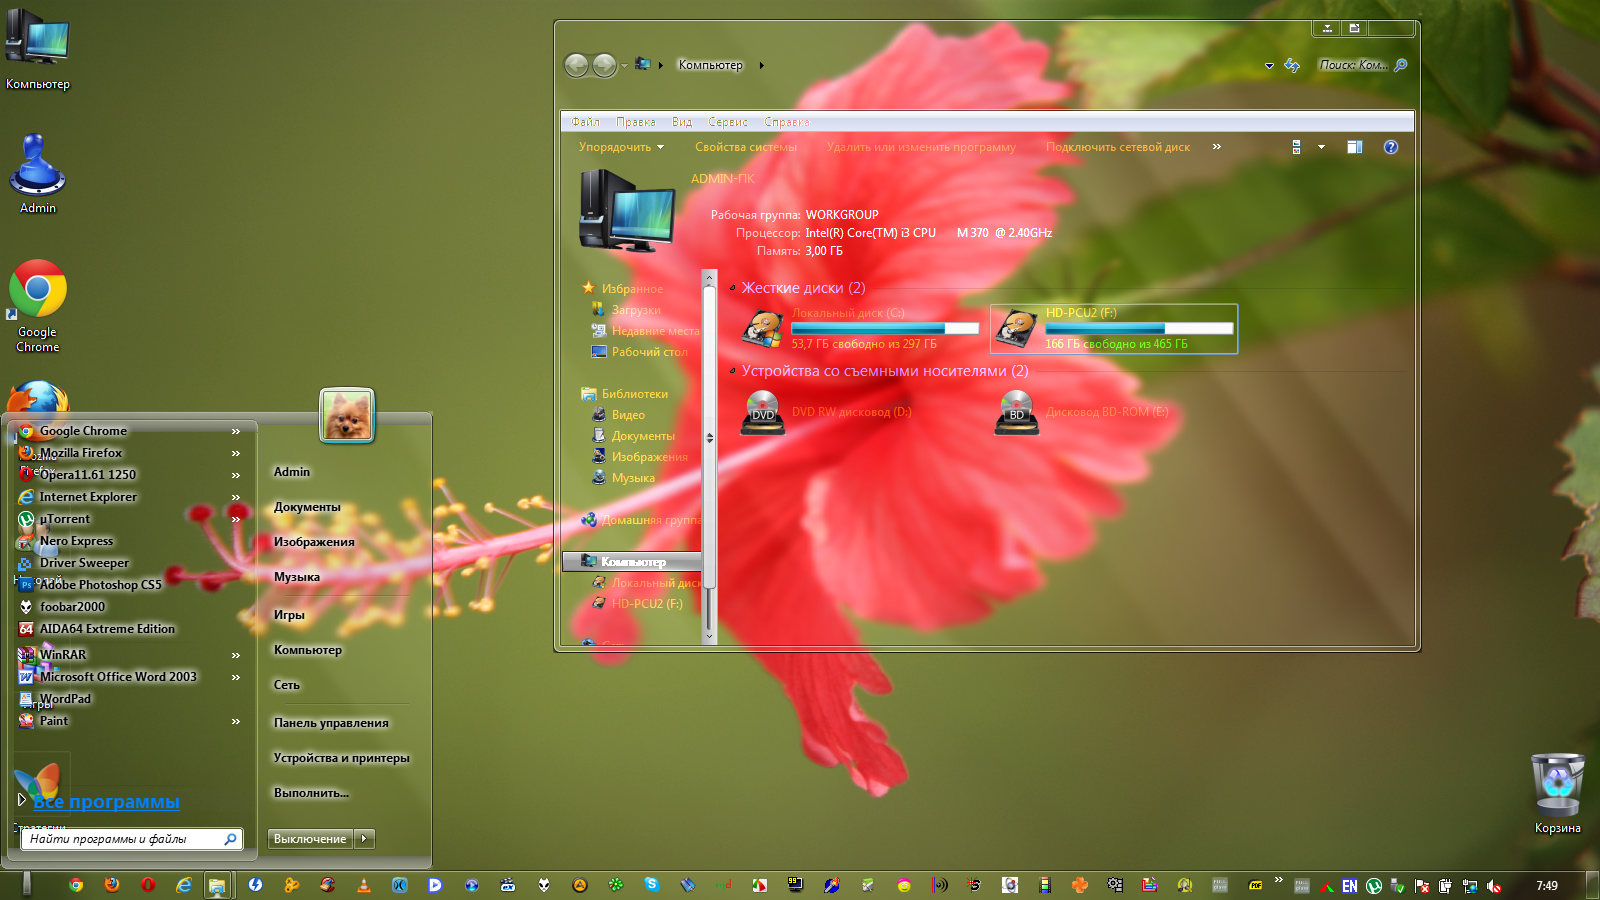Launch Skype from the taskbar
Viewport: 1600px width, 900px height.
coord(652,884)
